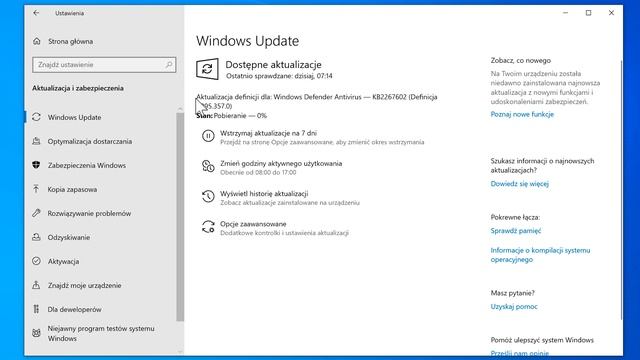Open Wyświetl historię aktualizacji

point(264,193)
